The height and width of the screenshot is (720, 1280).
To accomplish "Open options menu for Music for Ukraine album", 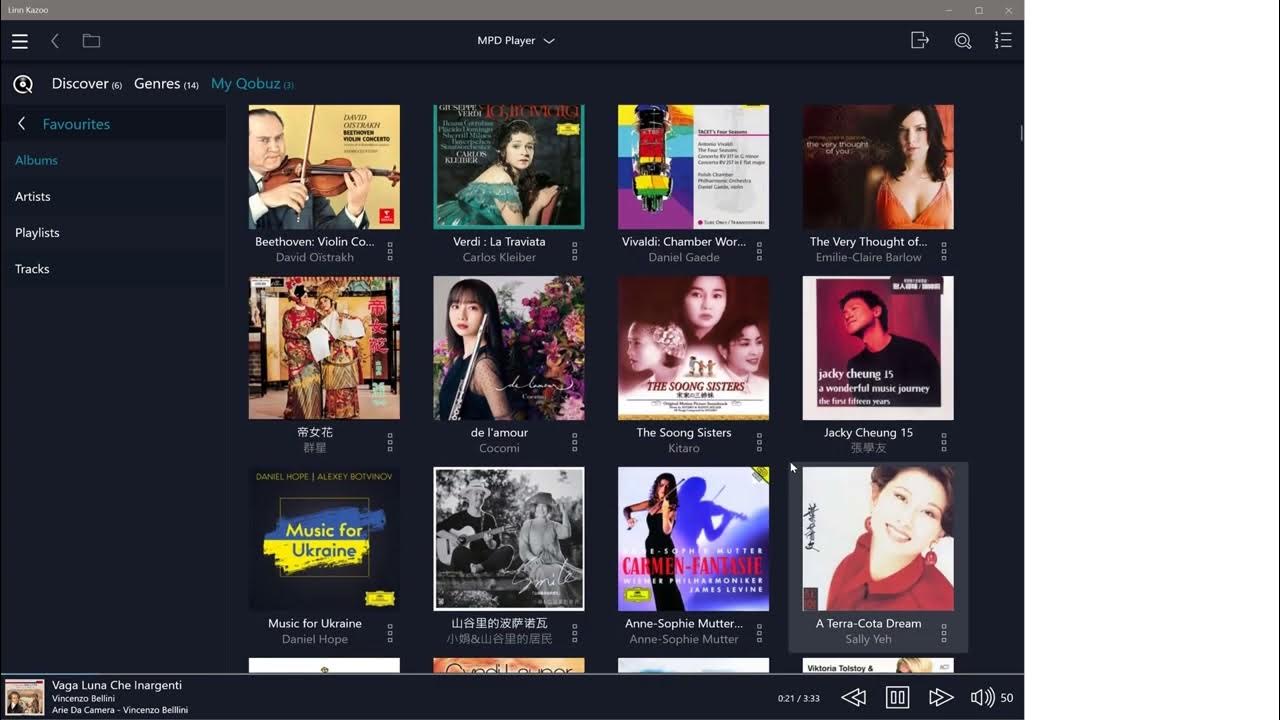I will click(x=390, y=632).
